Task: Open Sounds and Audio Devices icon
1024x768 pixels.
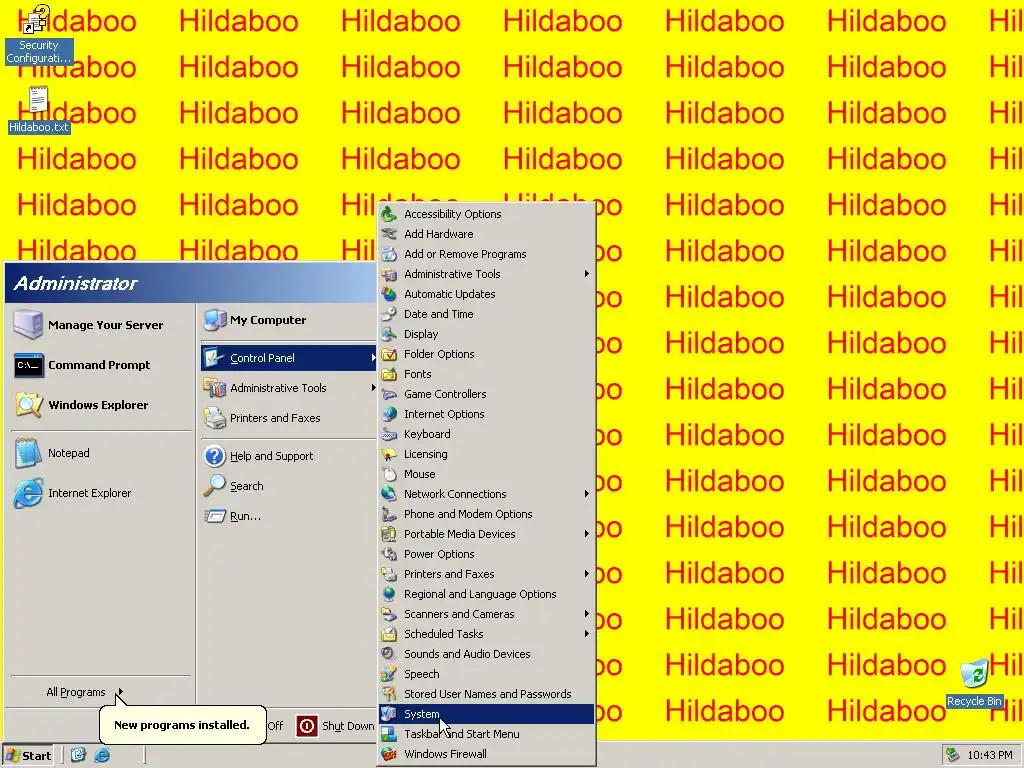Action: tap(389, 654)
